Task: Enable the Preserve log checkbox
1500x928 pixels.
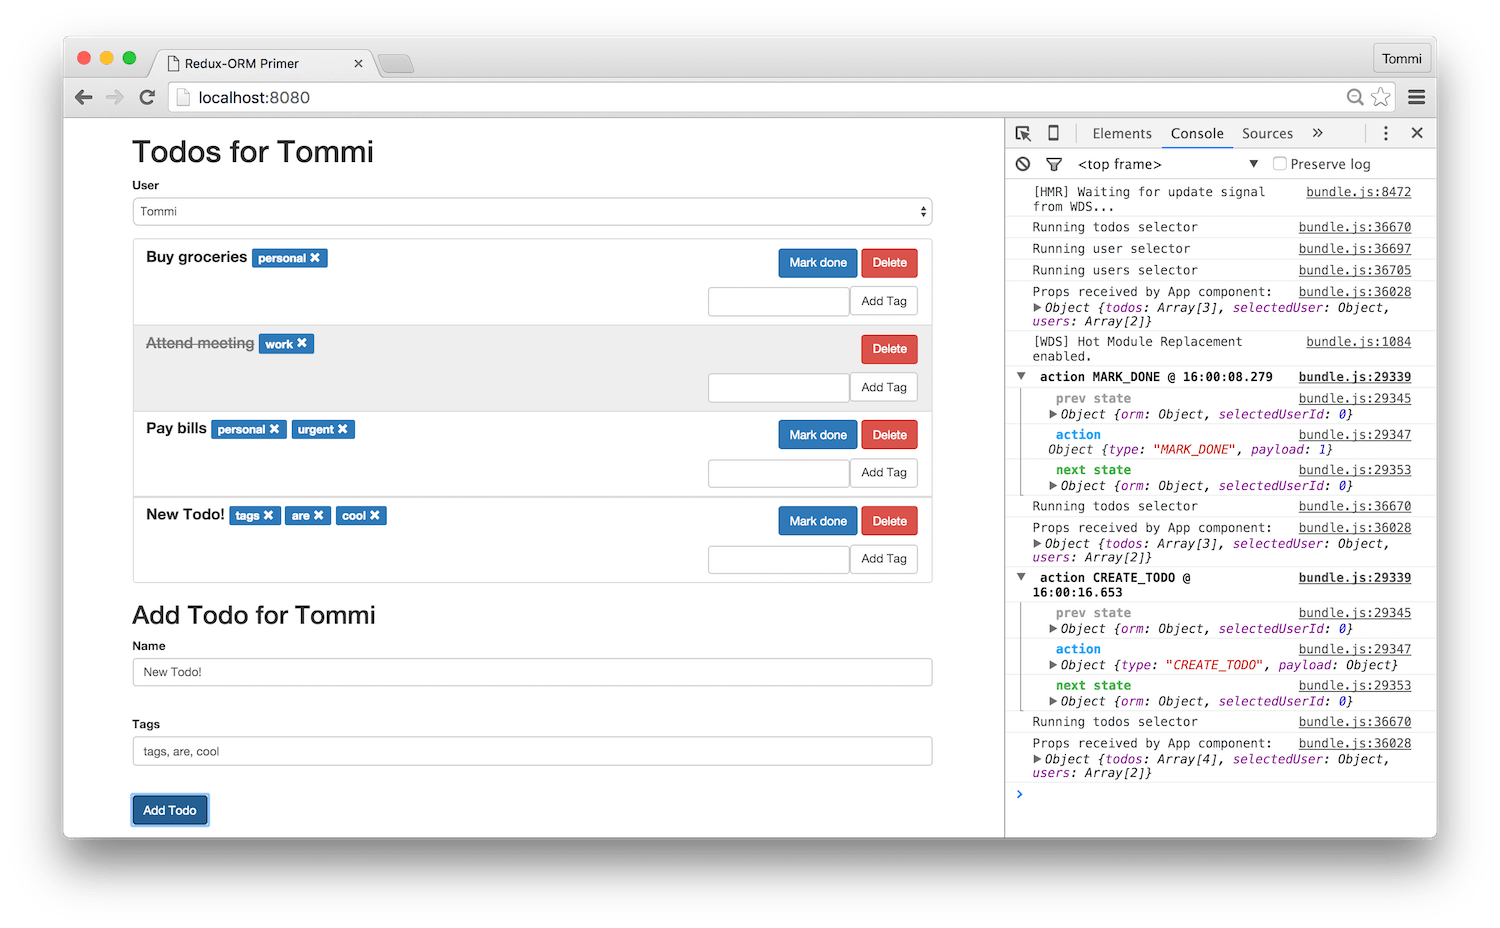Action: [x=1279, y=163]
